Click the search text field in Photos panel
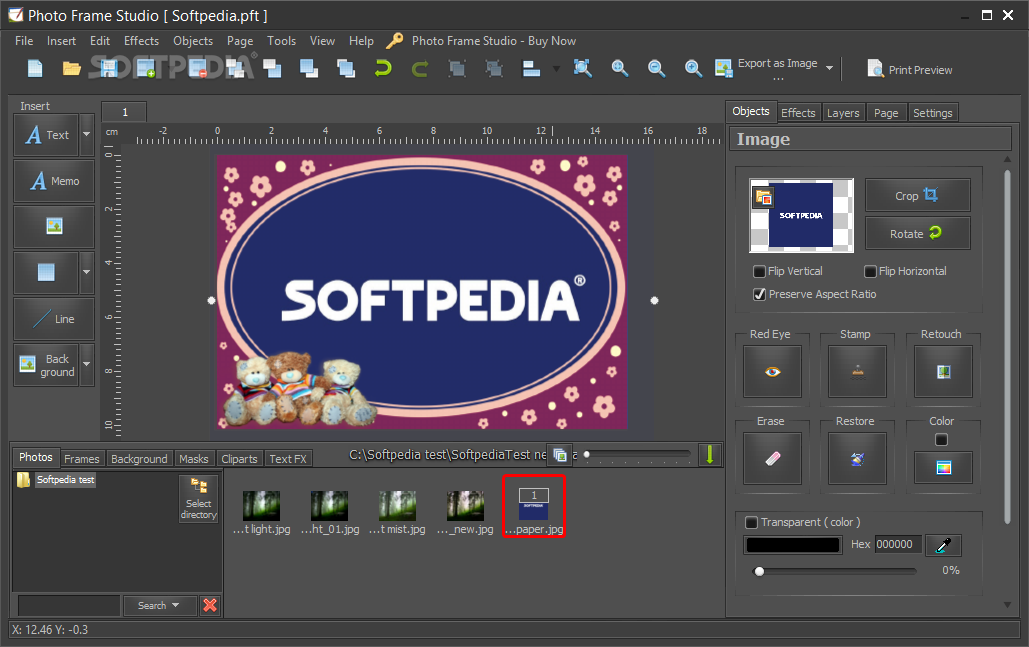Screen dimensions: 1029x647 tap(68, 605)
